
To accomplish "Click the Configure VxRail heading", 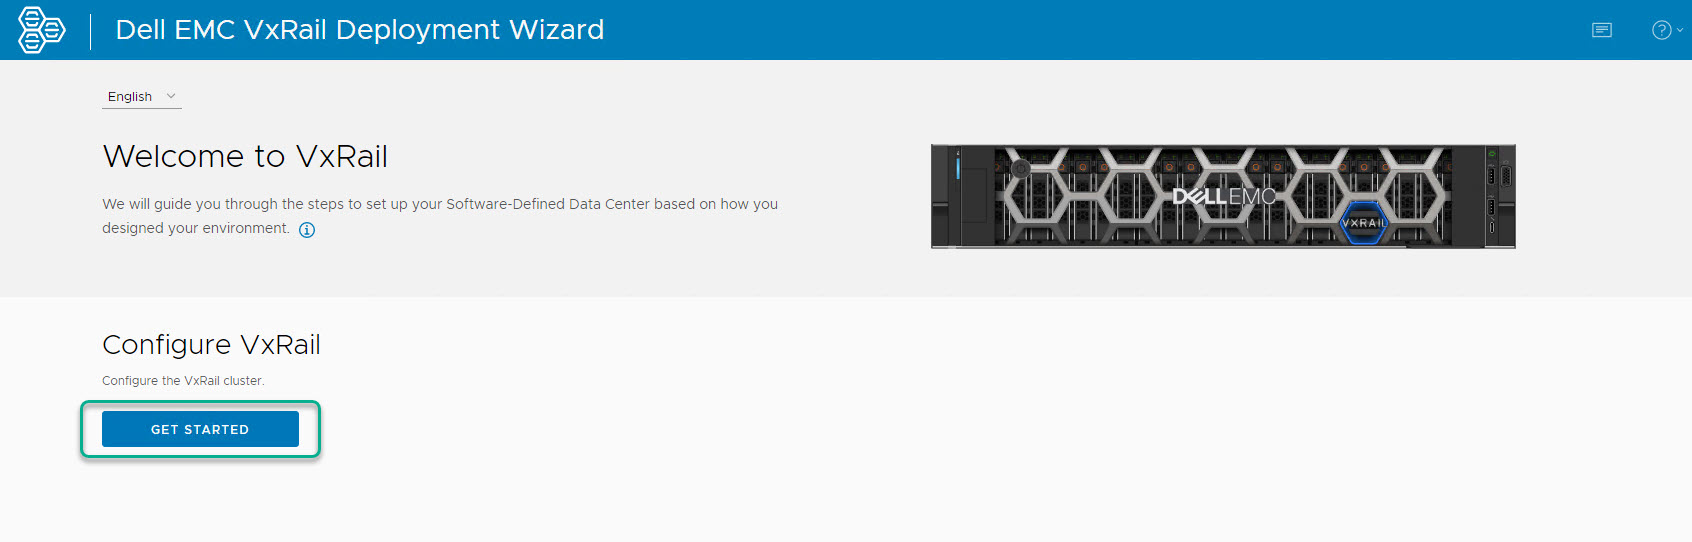I will pyautogui.click(x=211, y=344).
